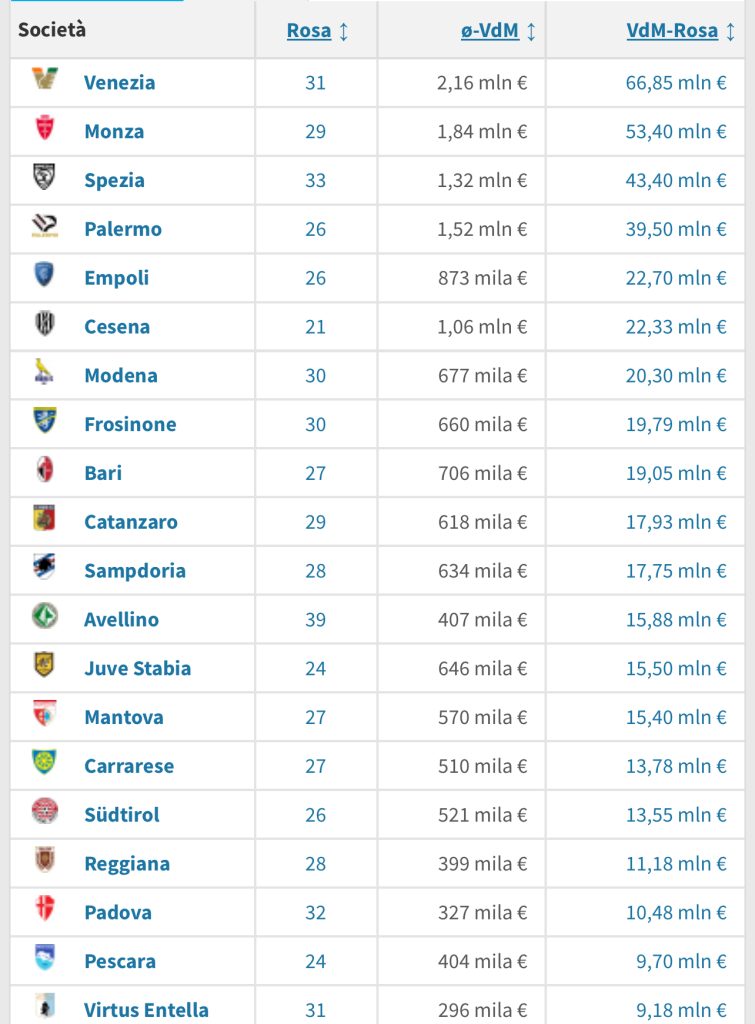Open the Cesena team link
755x1024 pixels.
(x=117, y=327)
